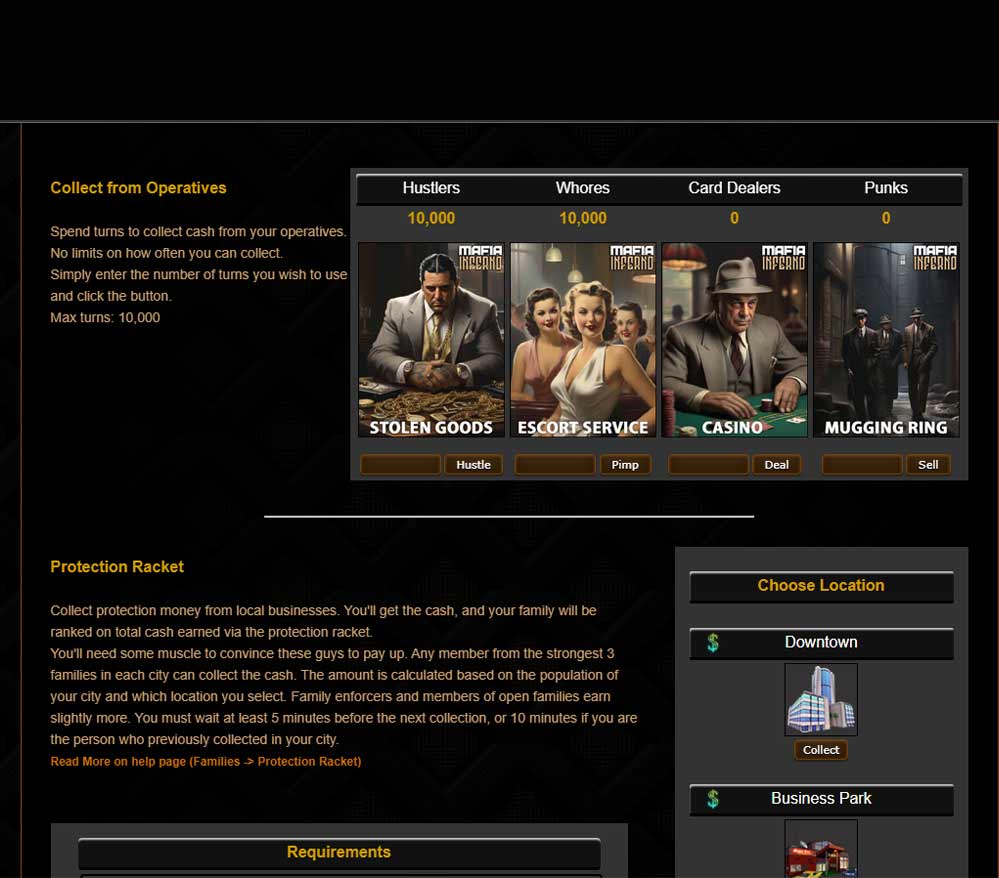Select the Downtown location label
This screenshot has width=999, height=878.
[821, 642]
